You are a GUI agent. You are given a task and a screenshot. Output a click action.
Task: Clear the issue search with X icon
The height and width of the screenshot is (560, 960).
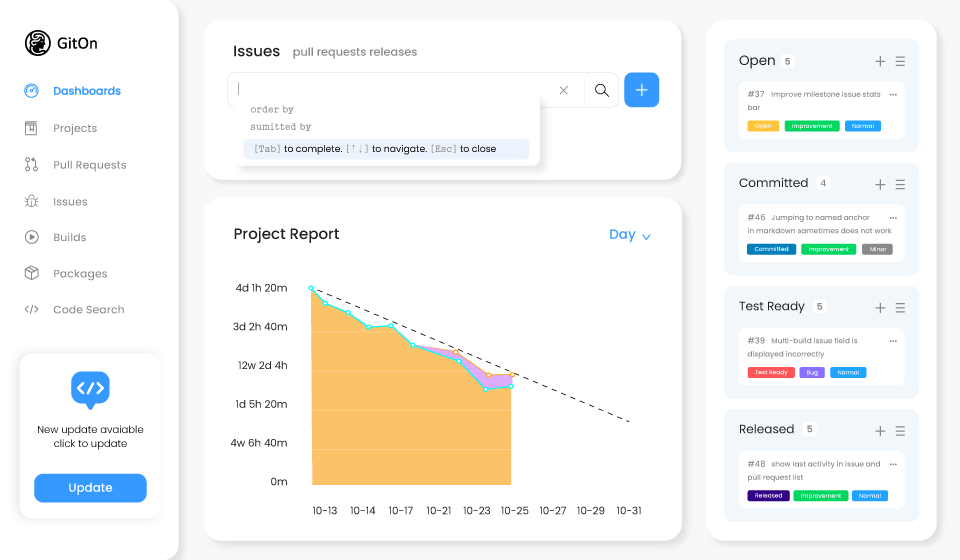[x=563, y=90]
